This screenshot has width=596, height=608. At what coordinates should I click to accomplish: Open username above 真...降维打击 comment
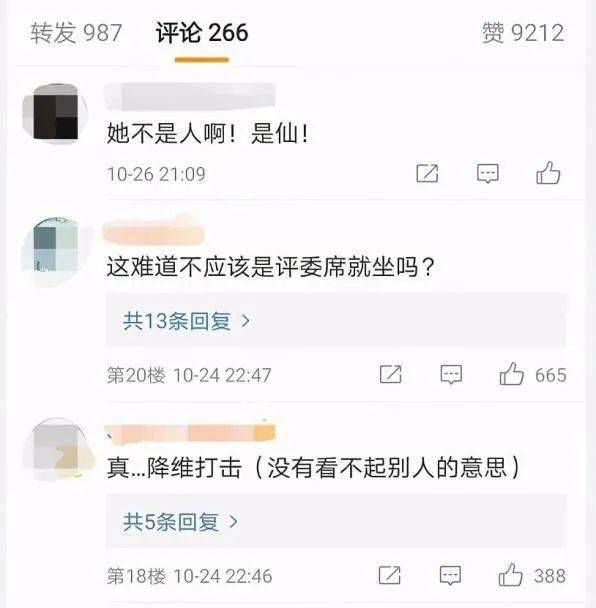(x=190, y=432)
